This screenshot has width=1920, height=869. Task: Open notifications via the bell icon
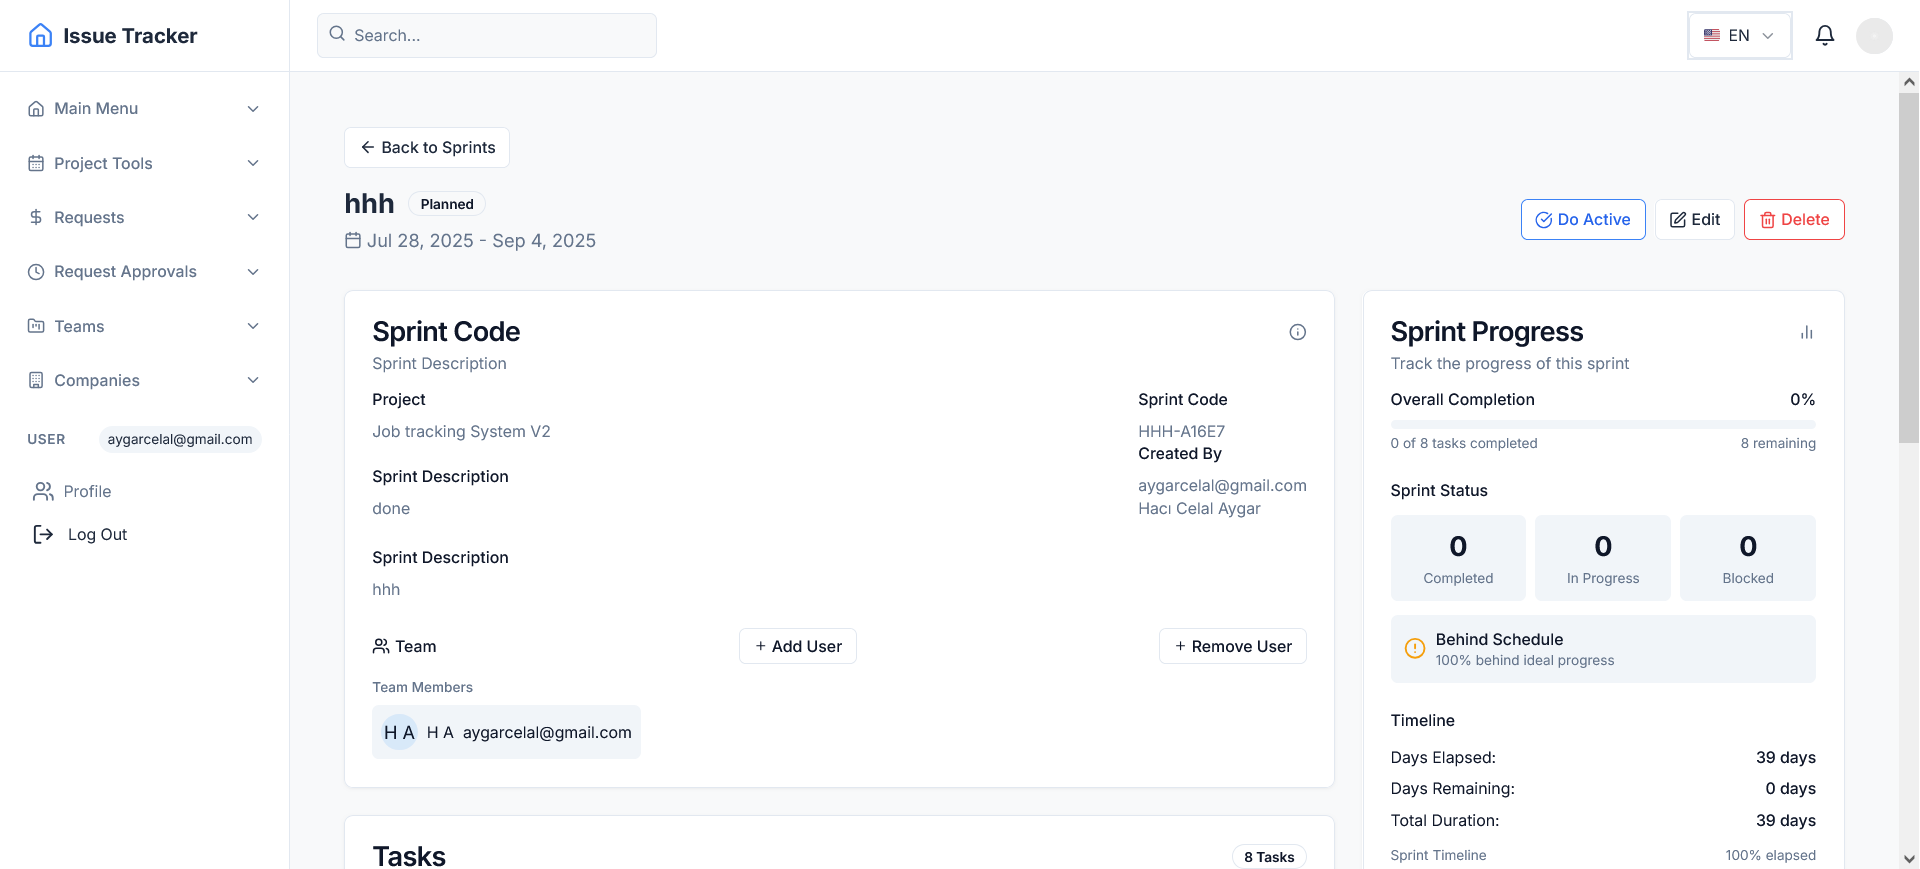(x=1824, y=35)
